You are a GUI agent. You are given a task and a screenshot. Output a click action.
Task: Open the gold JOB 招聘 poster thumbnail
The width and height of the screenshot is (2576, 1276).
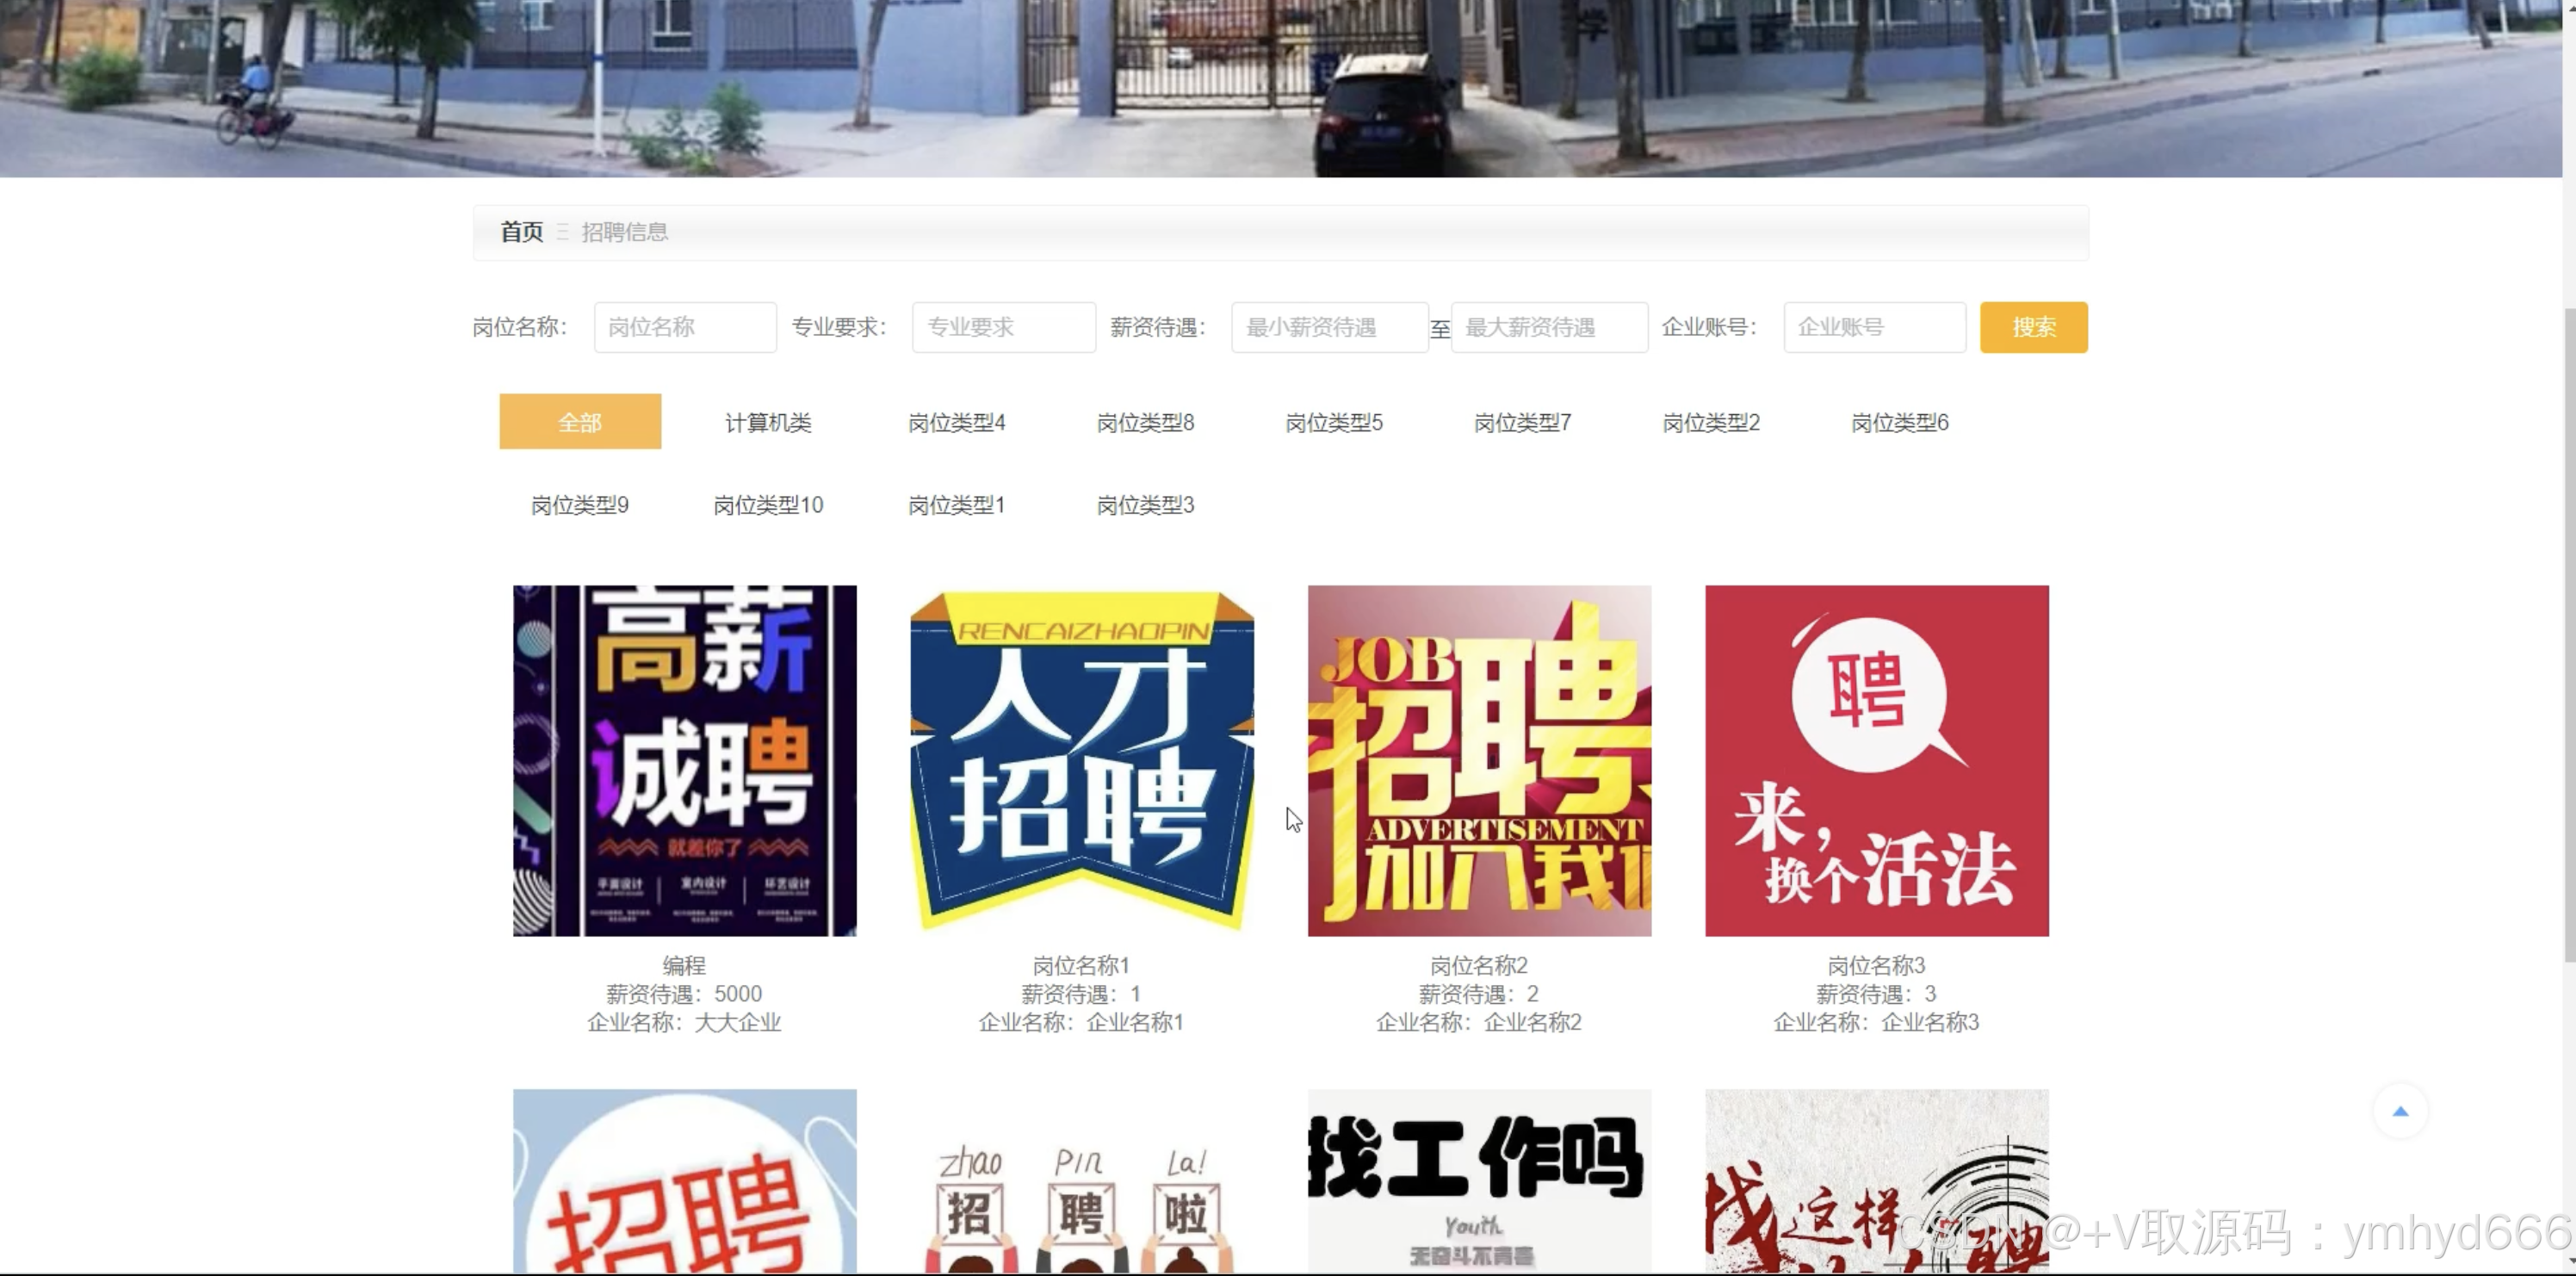pos(1479,760)
